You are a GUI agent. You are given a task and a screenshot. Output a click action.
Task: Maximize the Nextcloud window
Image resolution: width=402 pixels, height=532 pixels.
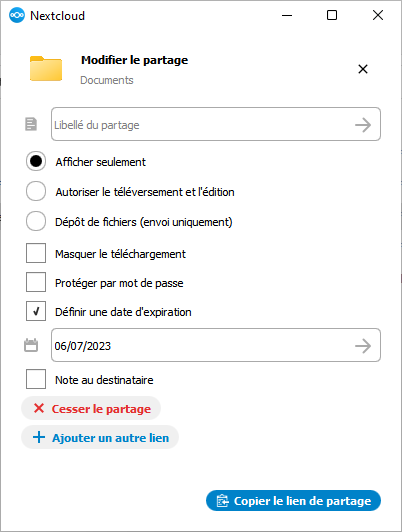[x=332, y=15]
